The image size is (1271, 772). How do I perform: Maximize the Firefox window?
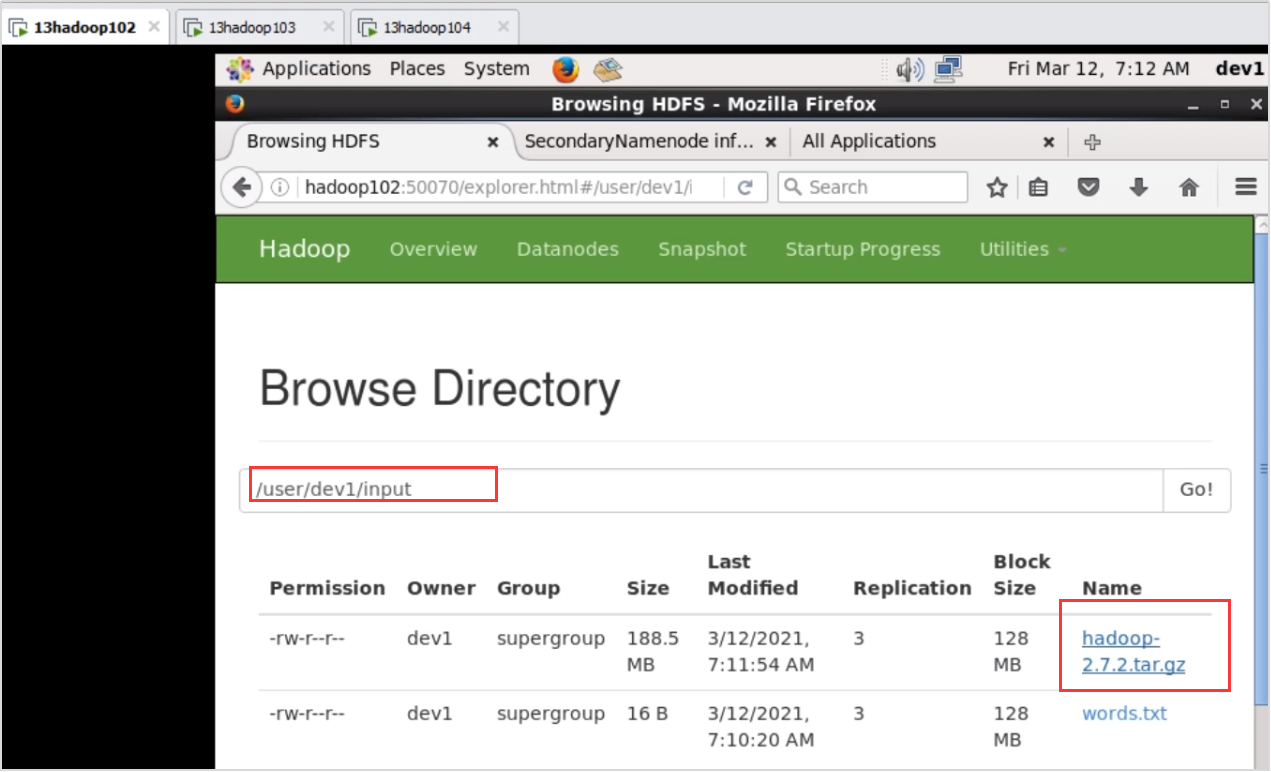(x=1225, y=104)
